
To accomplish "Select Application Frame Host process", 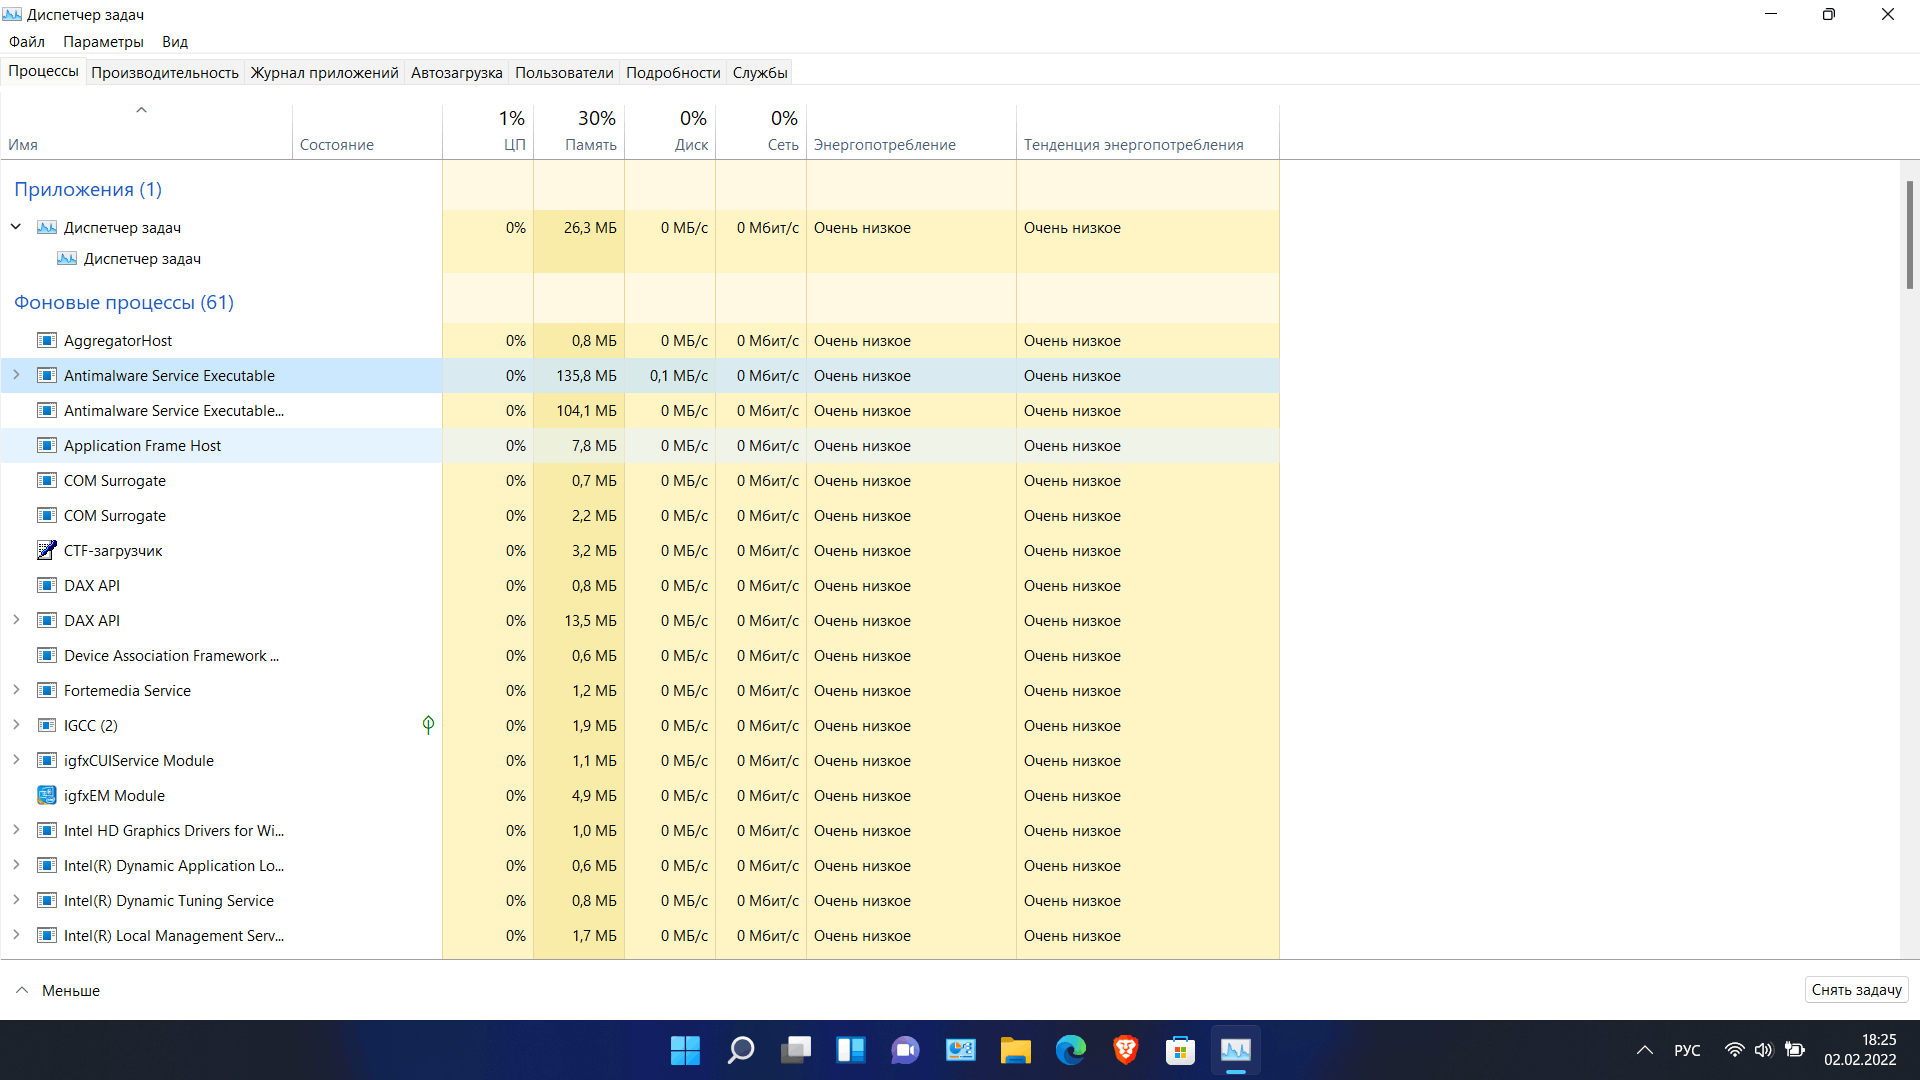I will [x=640, y=445].
